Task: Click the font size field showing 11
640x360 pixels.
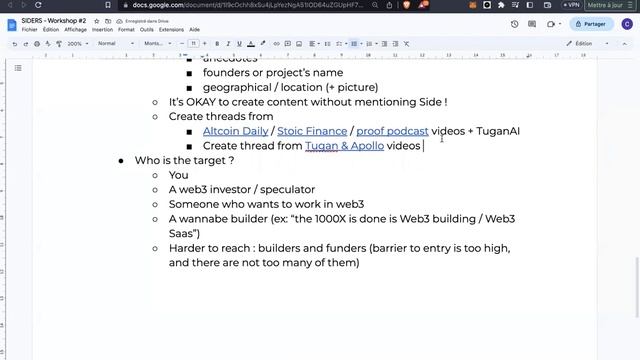Action: (193, 44)
